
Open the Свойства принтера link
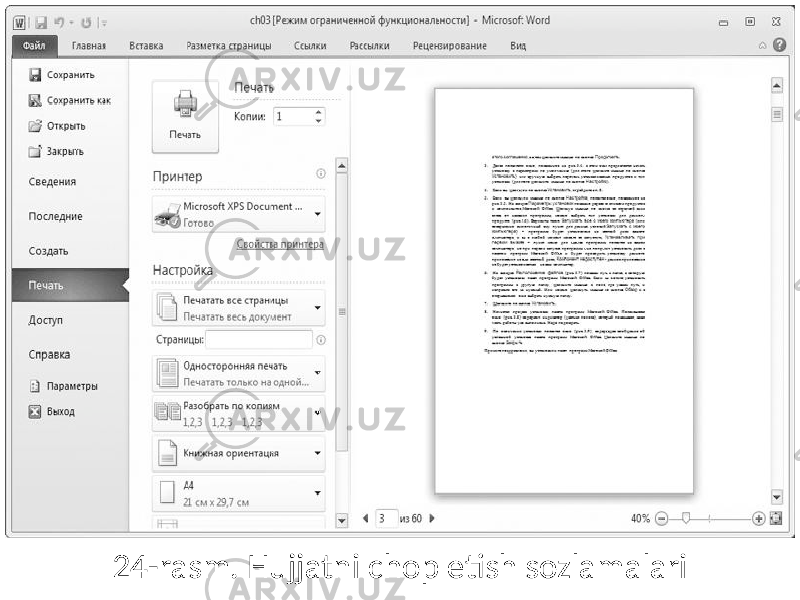(x=280, y=244)
